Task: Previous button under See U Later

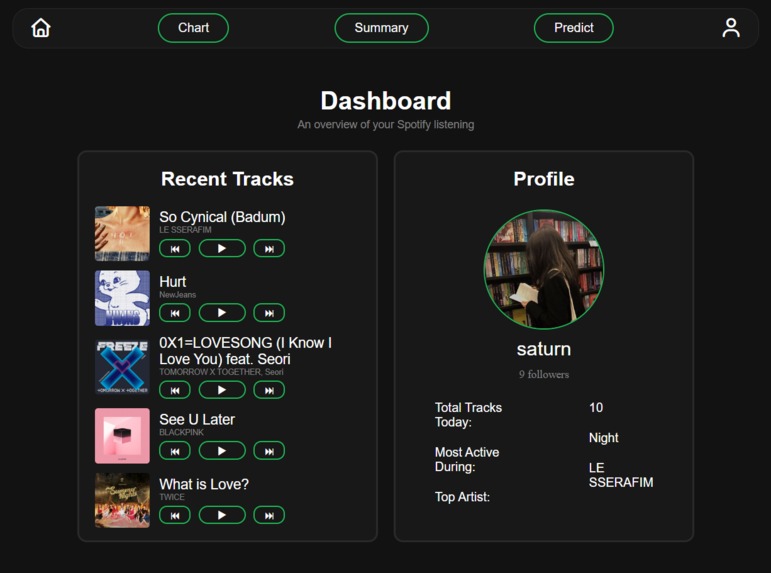Action: tap(175, 451)
